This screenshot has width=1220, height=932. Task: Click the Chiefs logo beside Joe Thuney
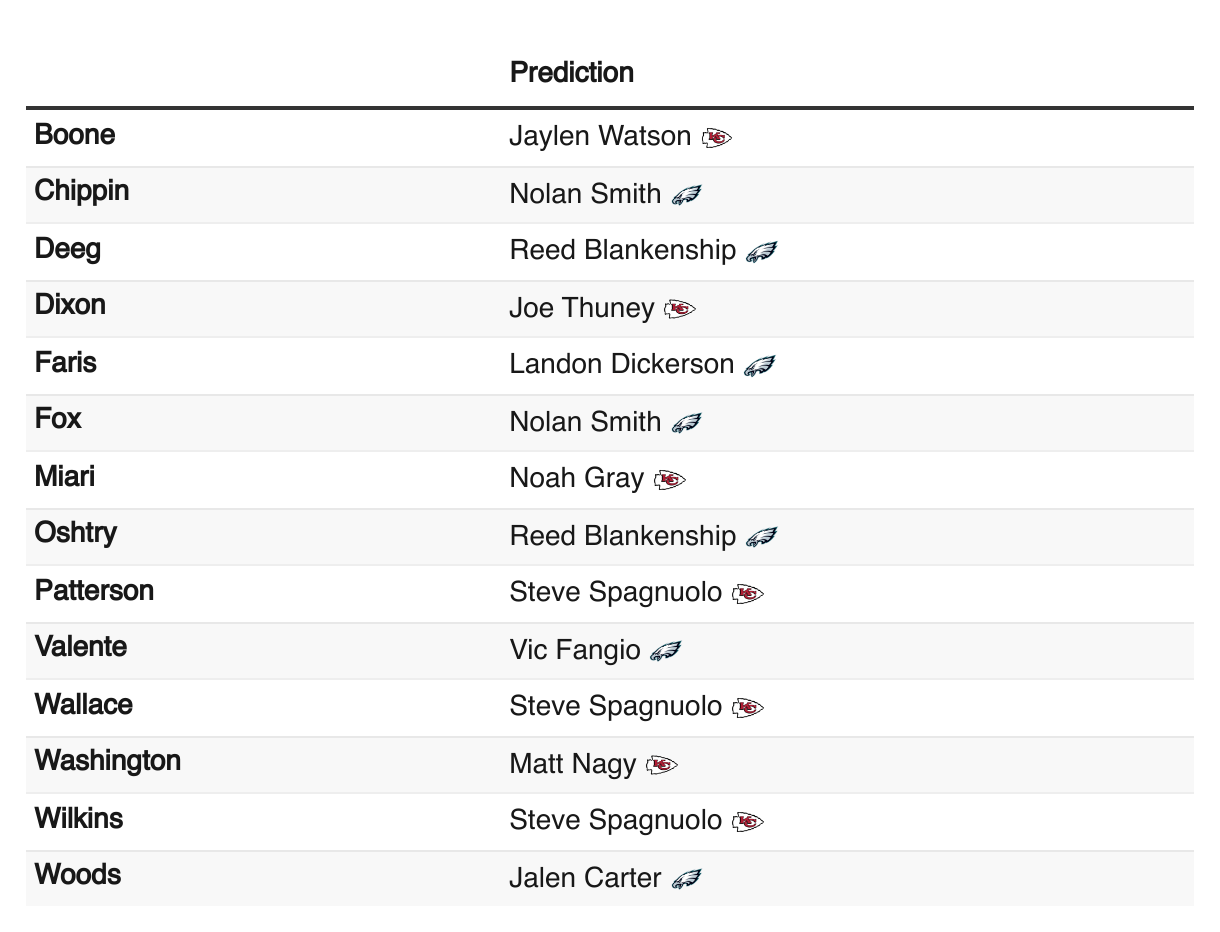[680, 309]
